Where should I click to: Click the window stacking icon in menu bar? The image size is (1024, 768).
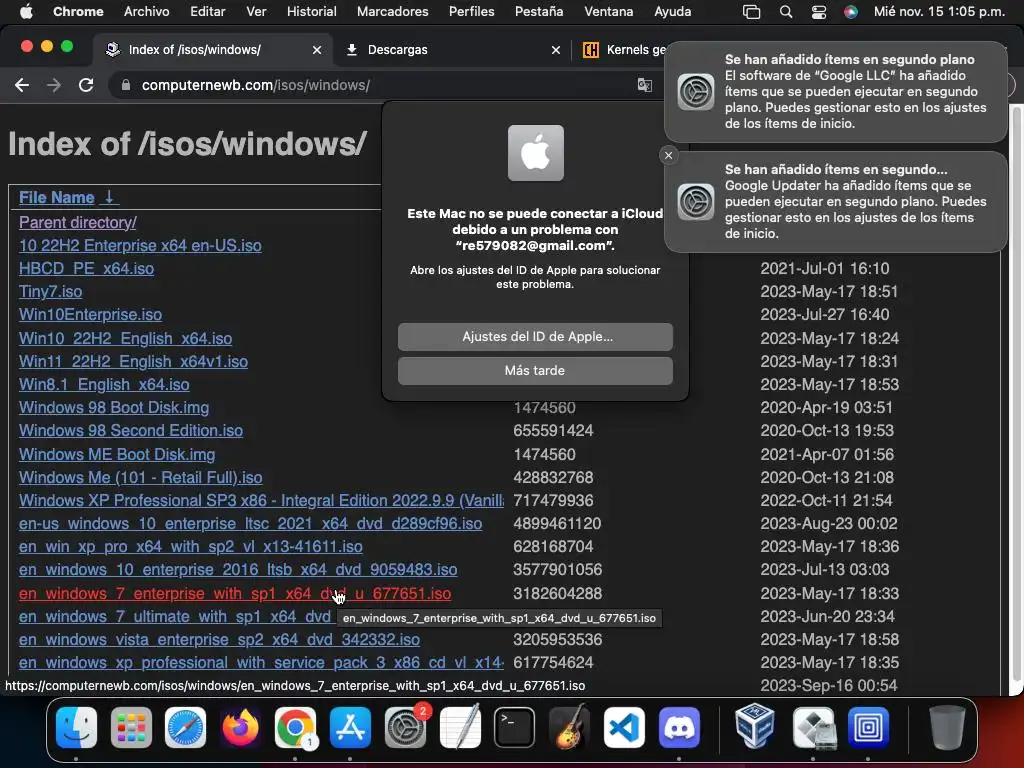coord(752,12)
